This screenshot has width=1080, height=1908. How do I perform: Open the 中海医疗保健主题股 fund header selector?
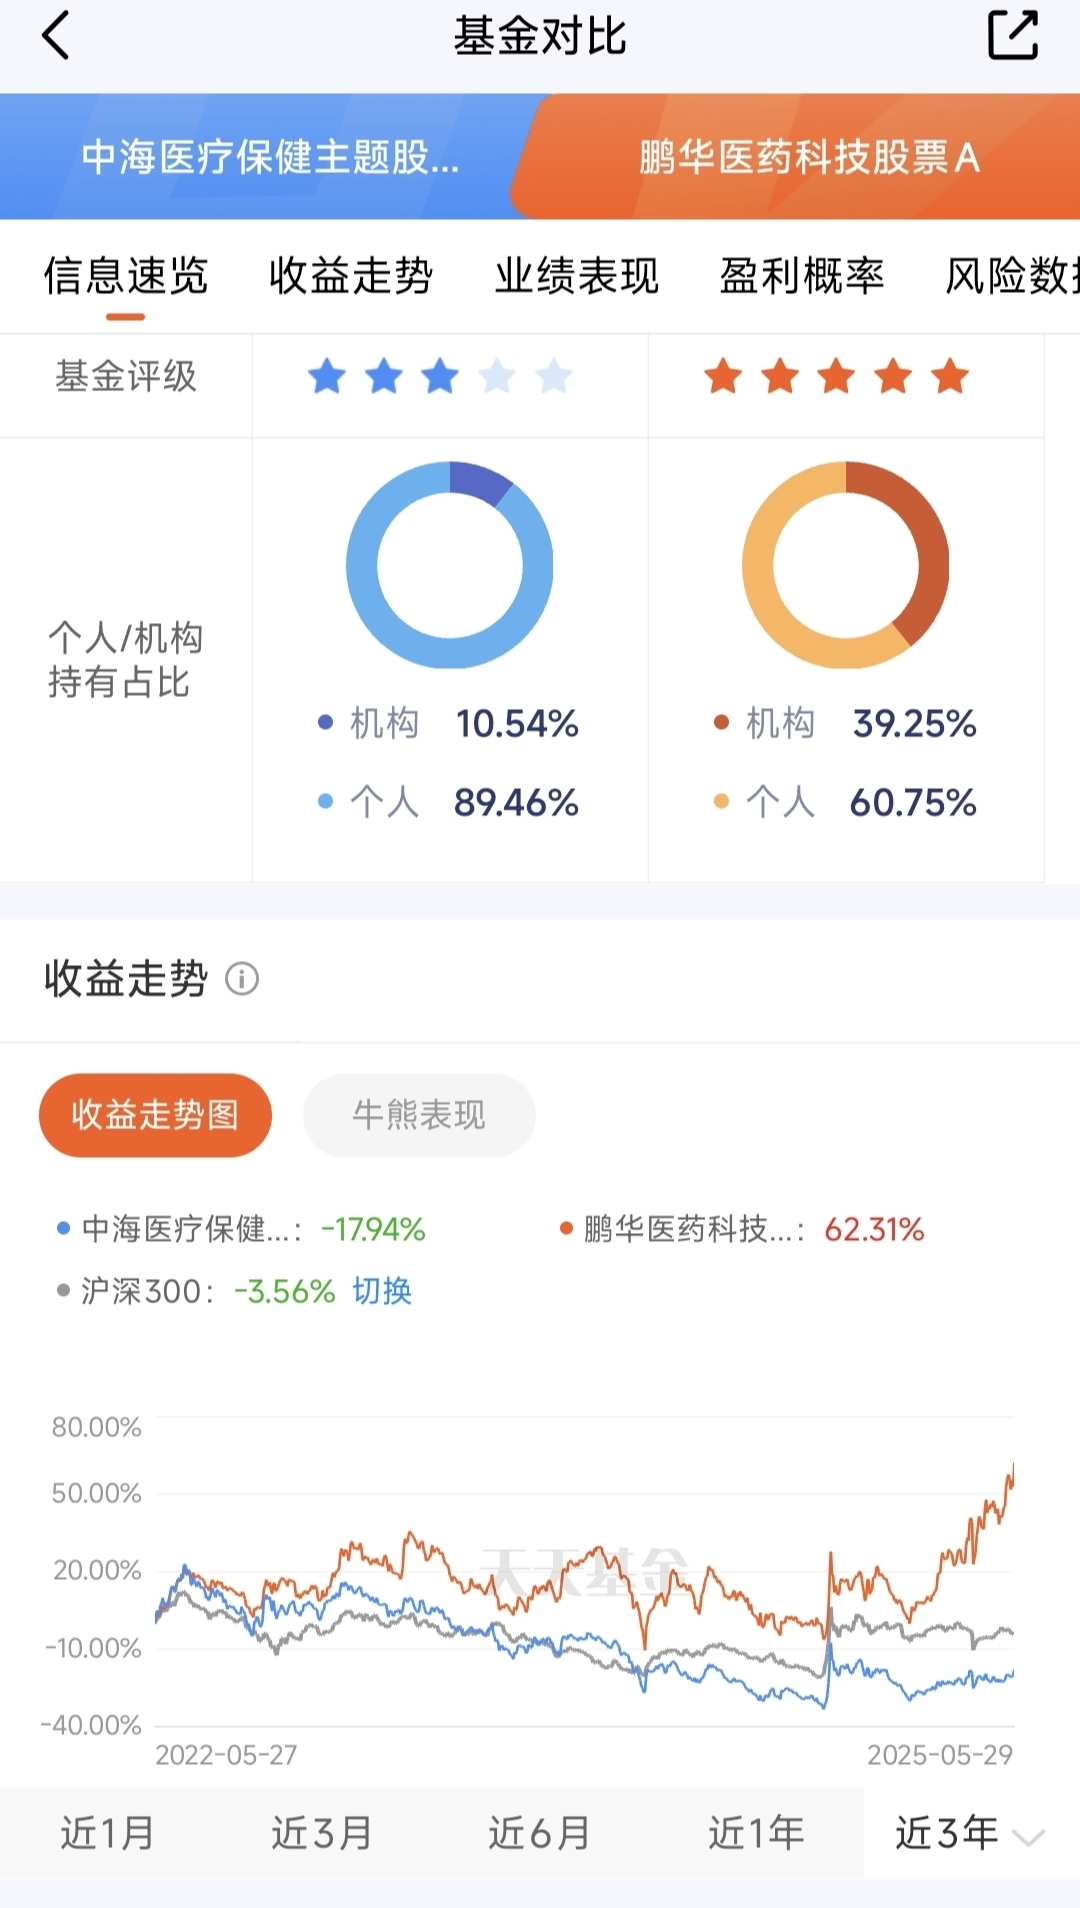pyautogui.click(x=270, y=157)
